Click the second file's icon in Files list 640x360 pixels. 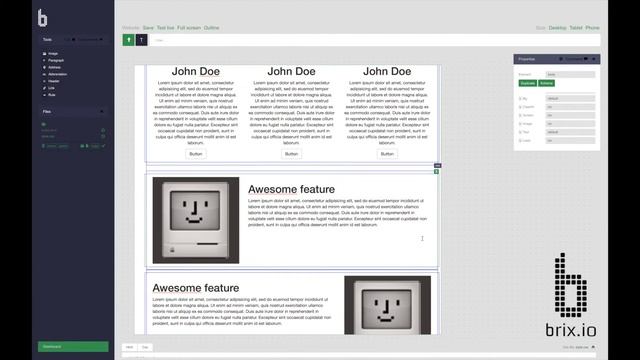click(x=103, y=136)
